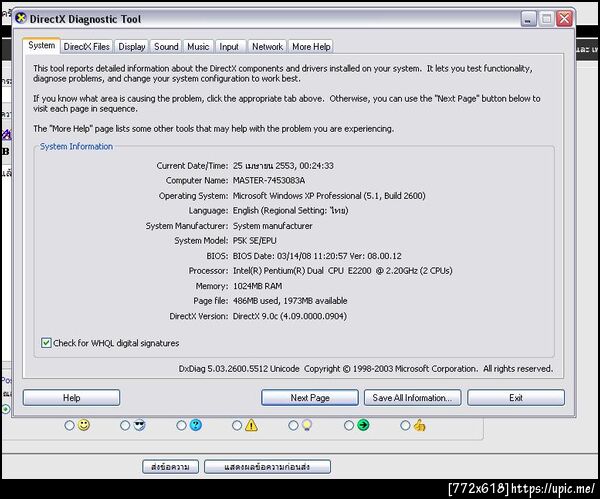Viewport: 600px width, 499px height.
Task: Click the cool sunglasses emoticon icon
Action: coord(140,425)
